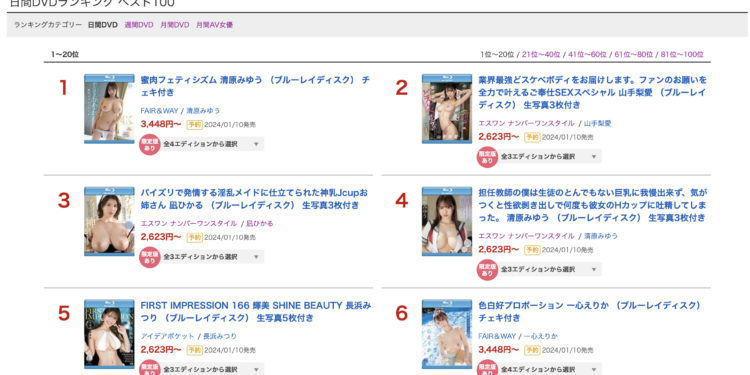
Task: Click 予約 tag on rank 5 item
Action: (194, 351)
